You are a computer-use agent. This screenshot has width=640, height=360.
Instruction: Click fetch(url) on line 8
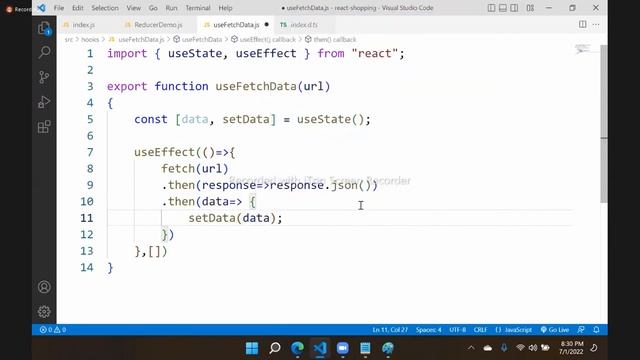(195, 169)
